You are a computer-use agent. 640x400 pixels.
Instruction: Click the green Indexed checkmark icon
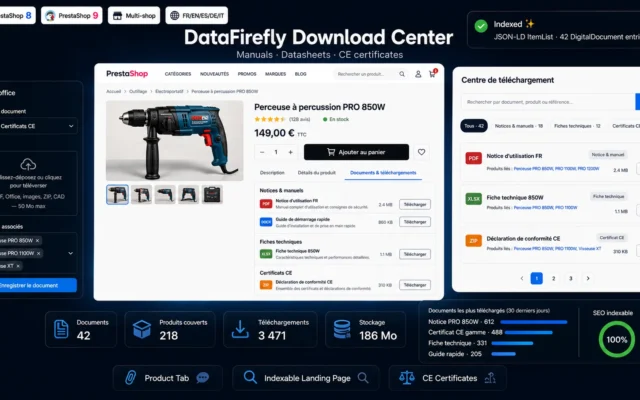[481, 27]
